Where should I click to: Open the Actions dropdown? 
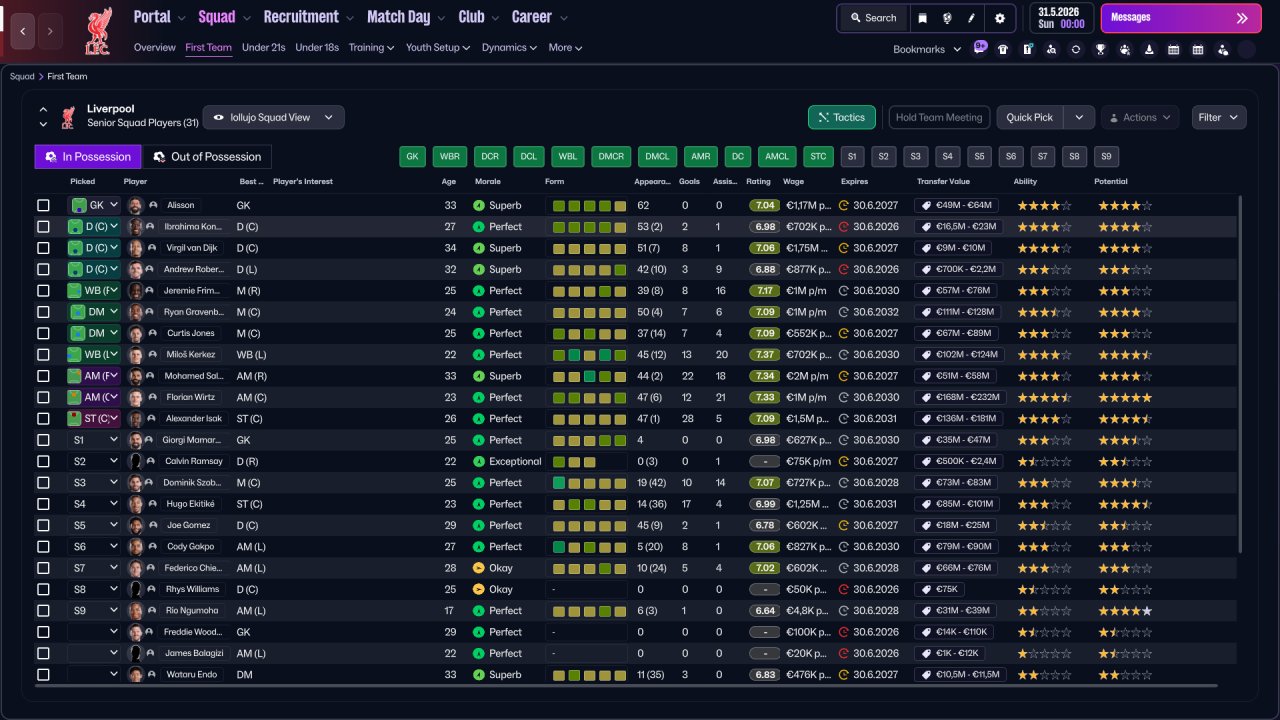click(1140, 117)
